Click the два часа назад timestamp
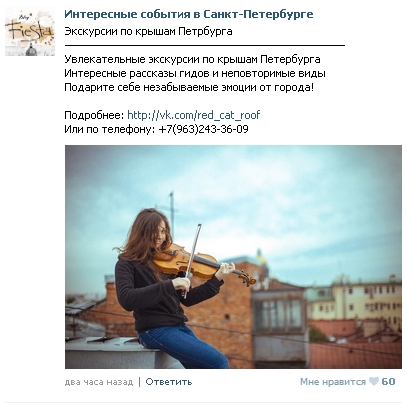Viewport: 407px width, 407px height. pyautogui.click(x=99, y=382)
